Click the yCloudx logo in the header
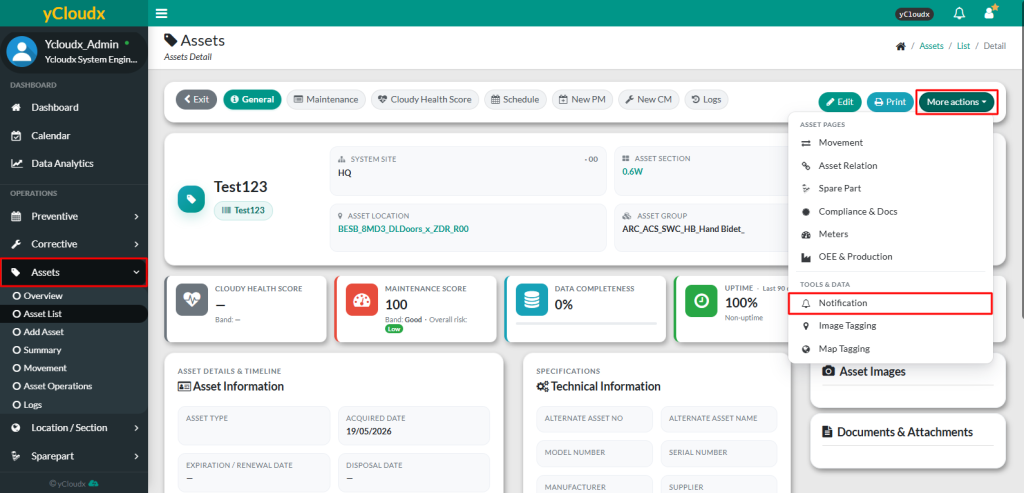Image resolution: width=1024 pixels, height=493 pixels. (74, 14)
